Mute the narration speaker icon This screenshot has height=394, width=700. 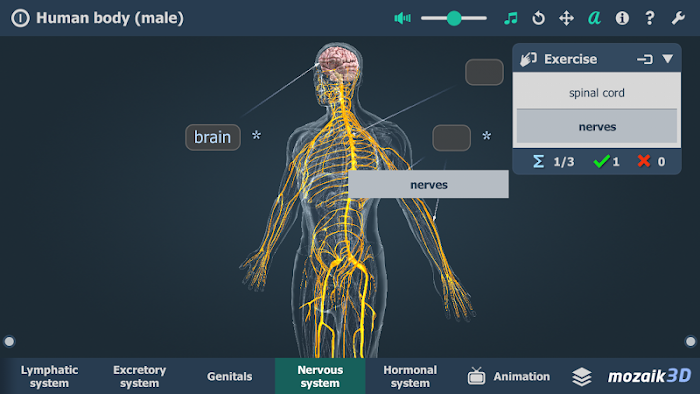click(x=402, y=18)
